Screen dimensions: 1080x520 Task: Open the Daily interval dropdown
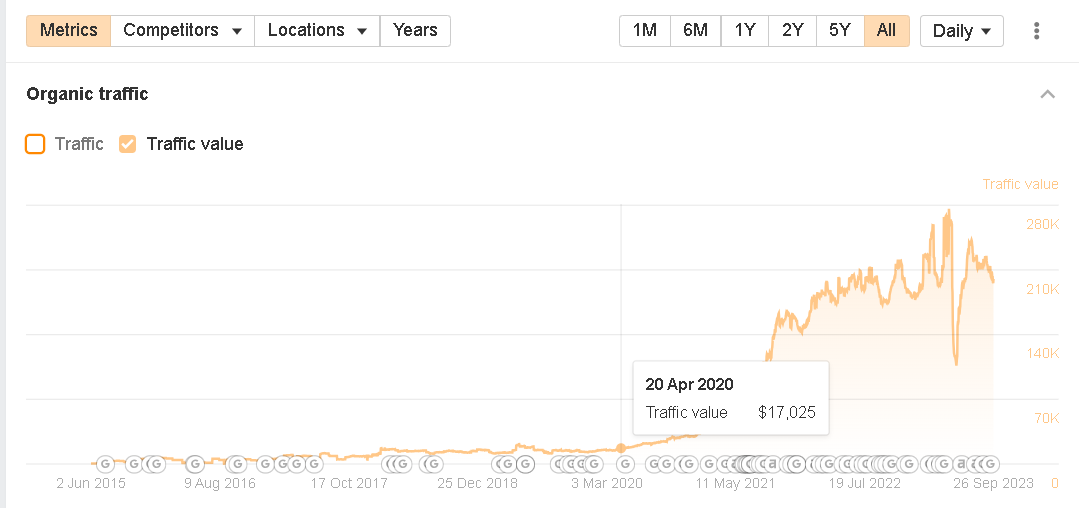[x=962, y=31]
